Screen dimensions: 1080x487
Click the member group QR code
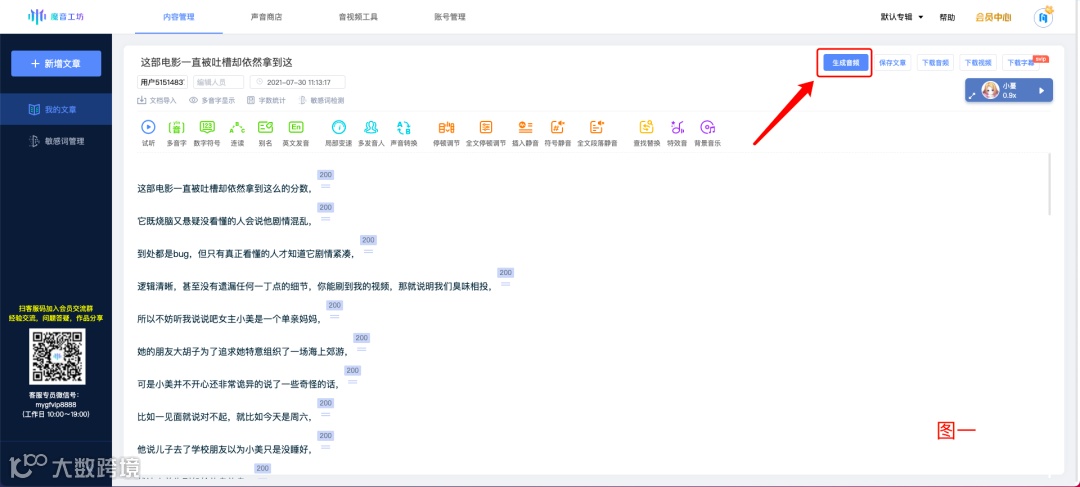click(x=57, y=356)
